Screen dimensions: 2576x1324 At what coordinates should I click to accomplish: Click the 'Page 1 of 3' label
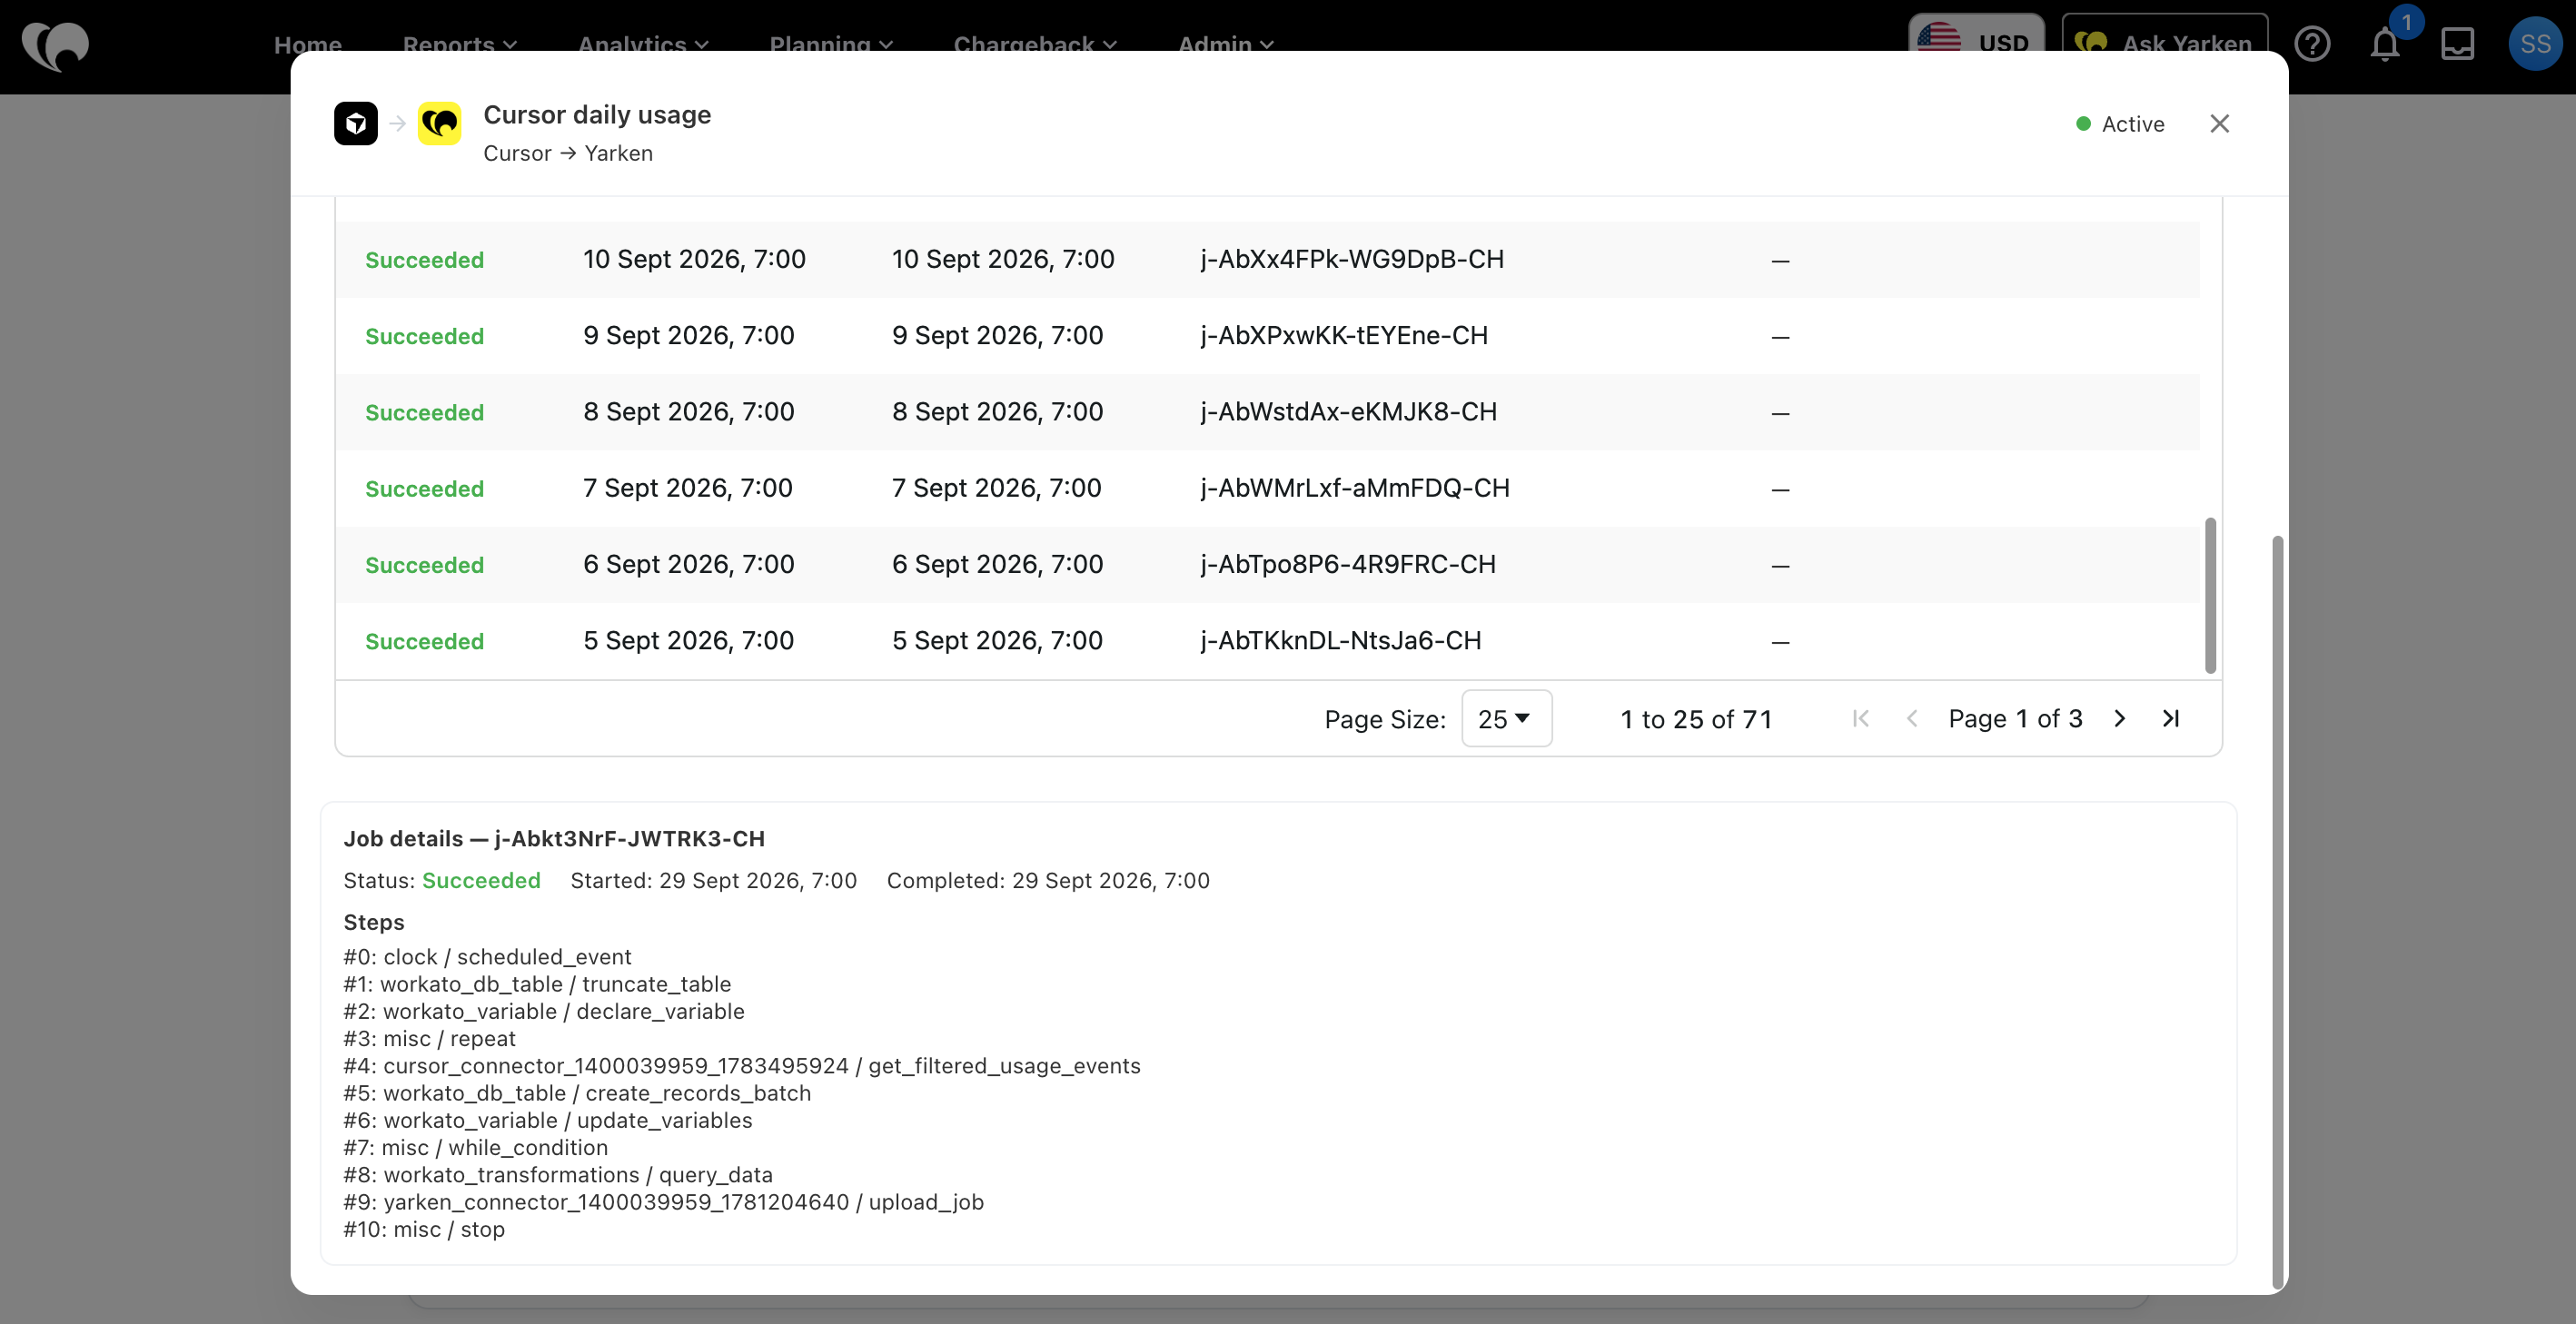2015,719
